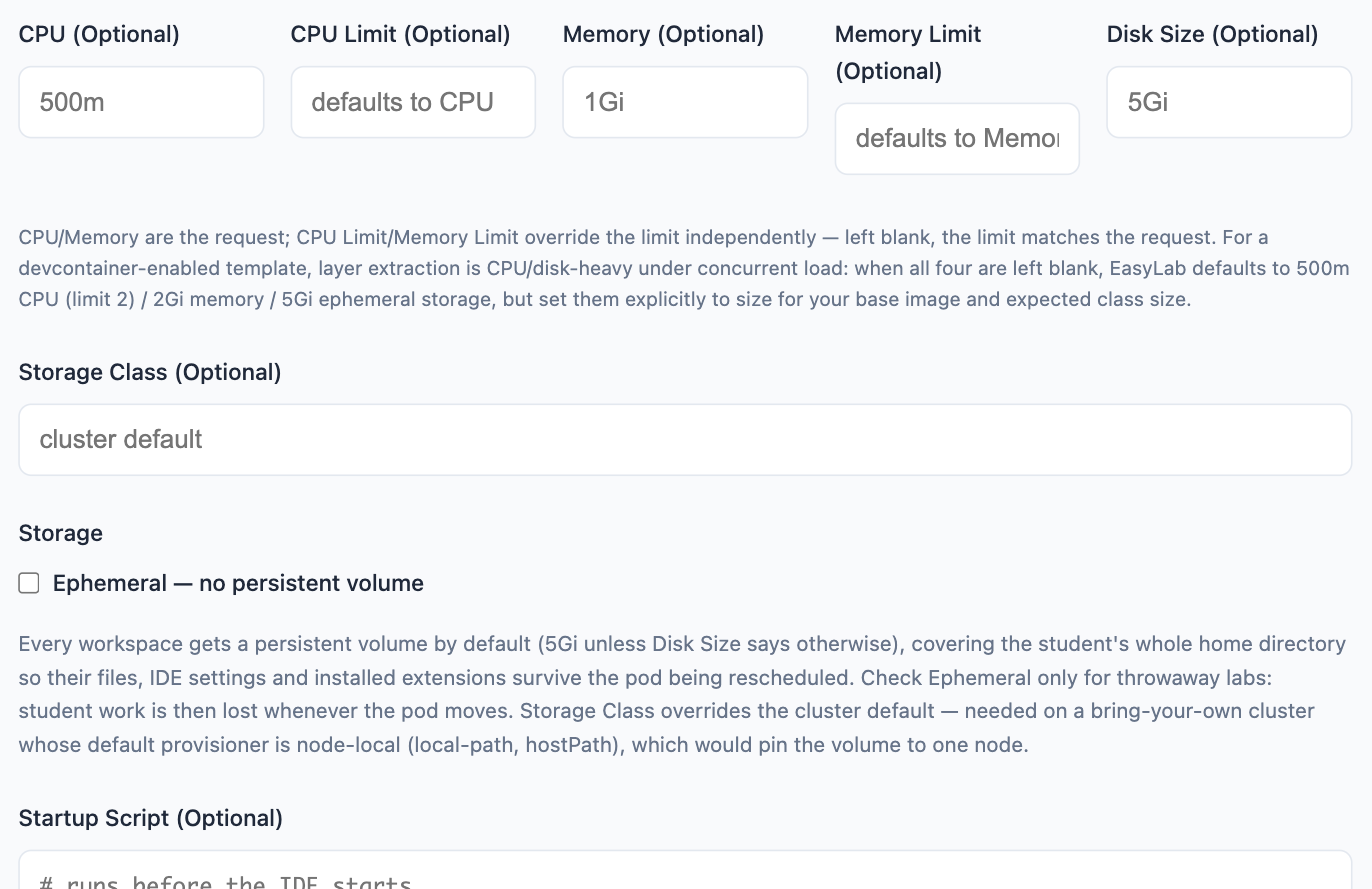The width and height of the screenshot is (1372, 889).
Task: Click the 'Disk Size (Optional)' label
Action: pyautogui.click(x=1212, y=34)
